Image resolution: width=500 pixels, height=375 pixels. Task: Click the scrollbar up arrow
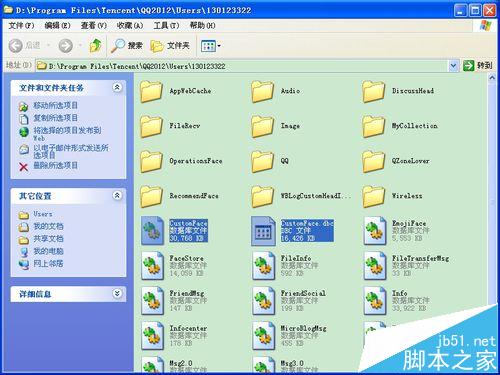click(492, 78)
